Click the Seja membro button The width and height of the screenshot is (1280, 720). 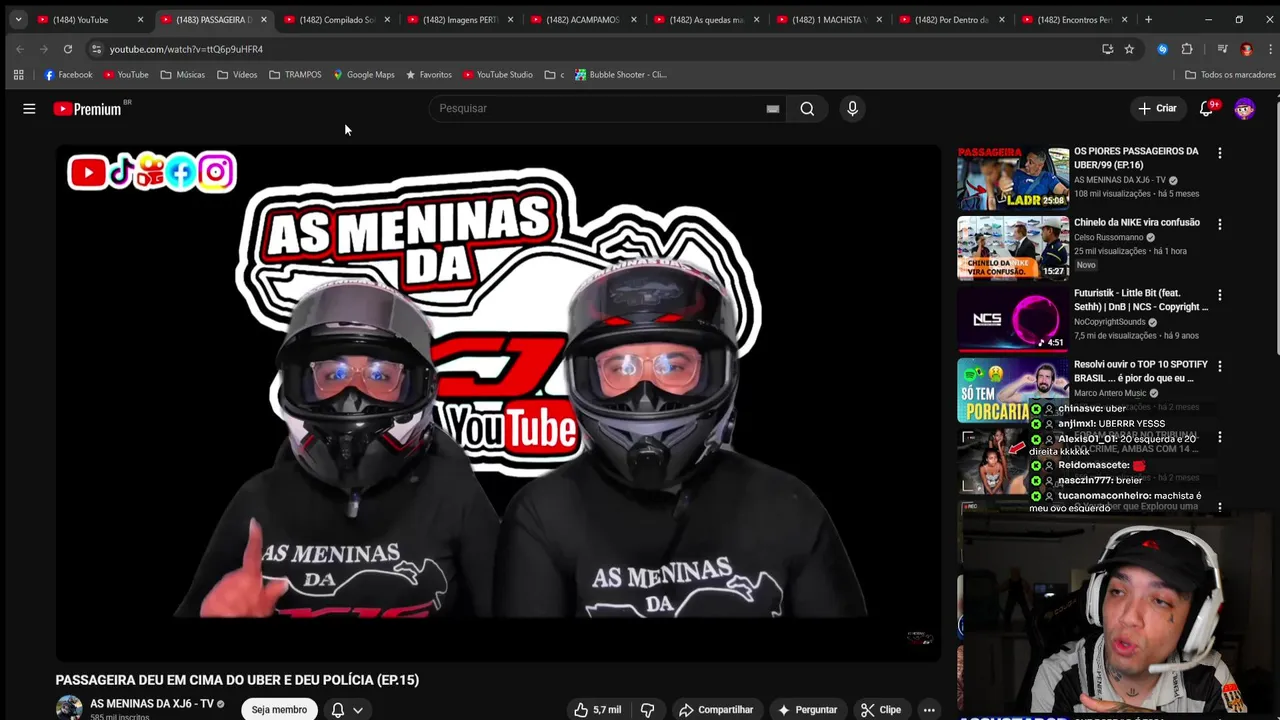pos(279,710)
